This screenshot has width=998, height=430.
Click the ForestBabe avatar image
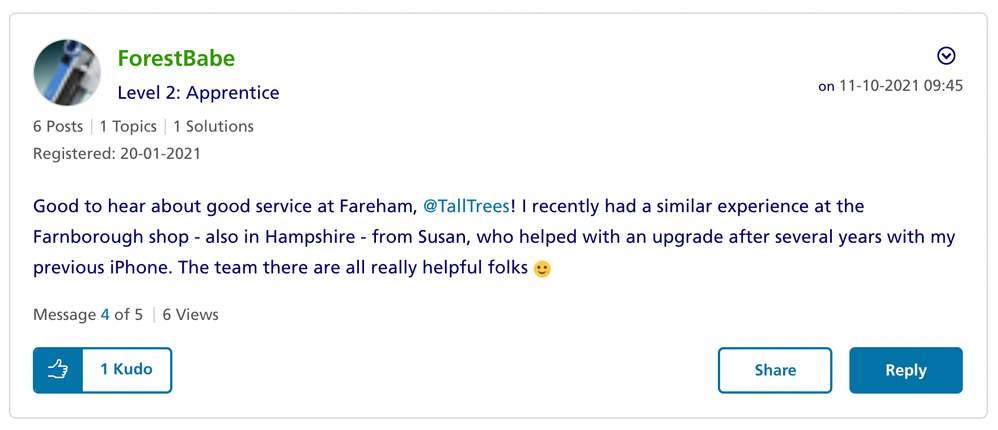[67, 73]
